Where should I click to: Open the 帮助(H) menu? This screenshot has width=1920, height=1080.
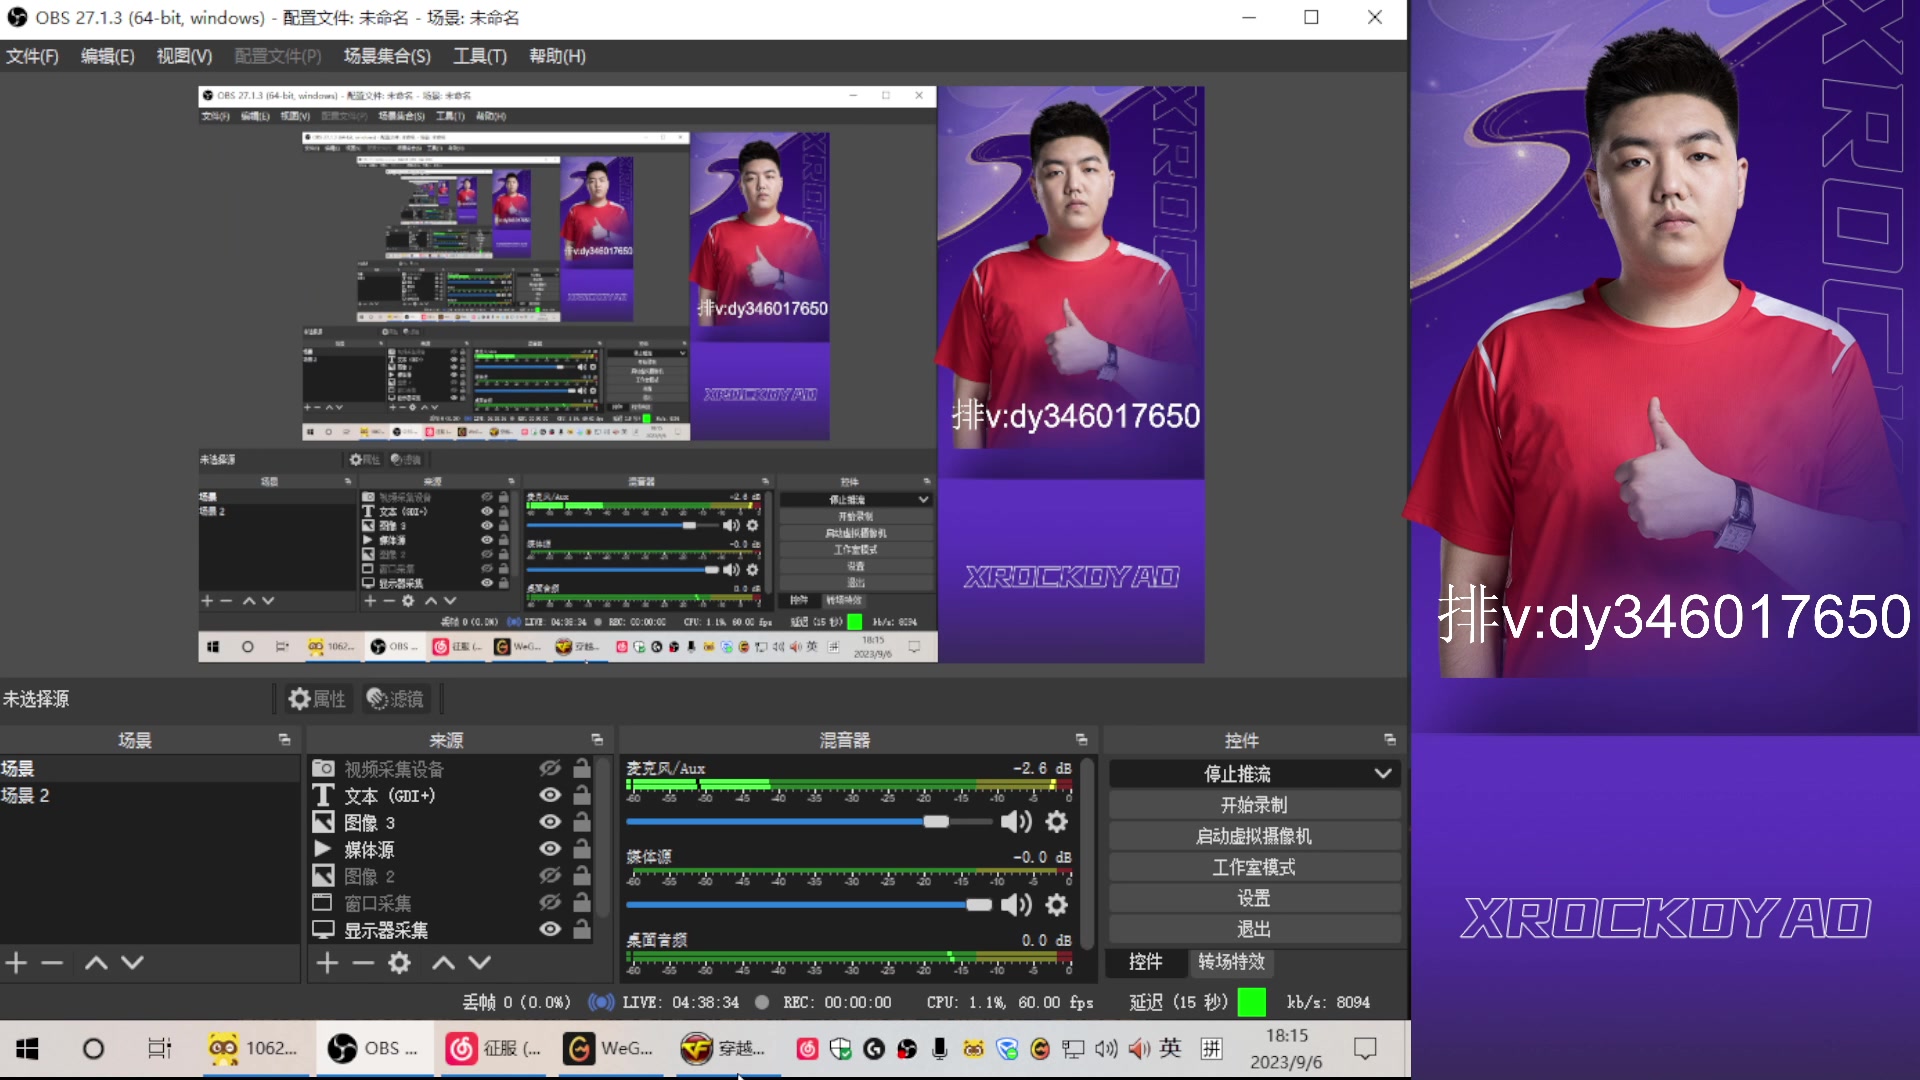[x=558, y=56]
